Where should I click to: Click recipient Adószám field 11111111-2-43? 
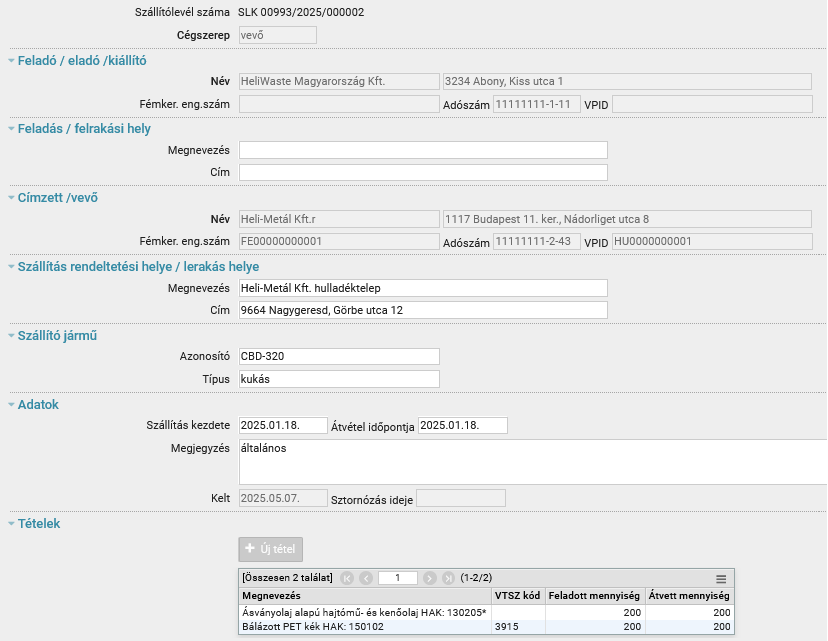click(537, 241)
